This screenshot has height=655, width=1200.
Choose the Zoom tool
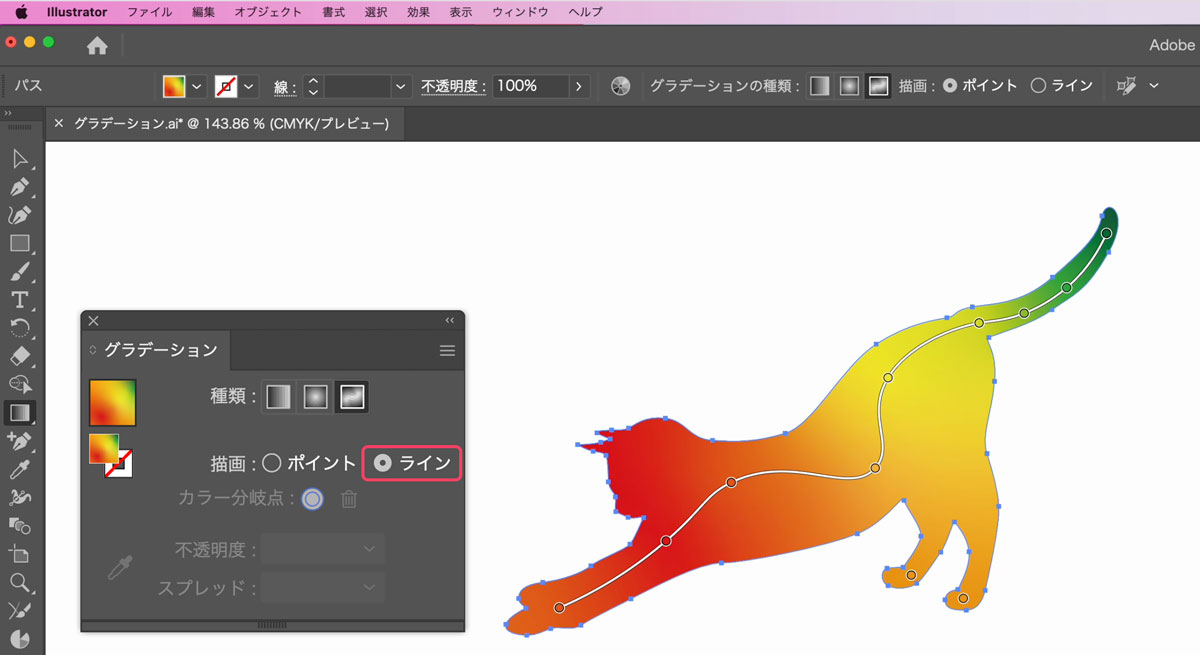click(x=20, y=581)
